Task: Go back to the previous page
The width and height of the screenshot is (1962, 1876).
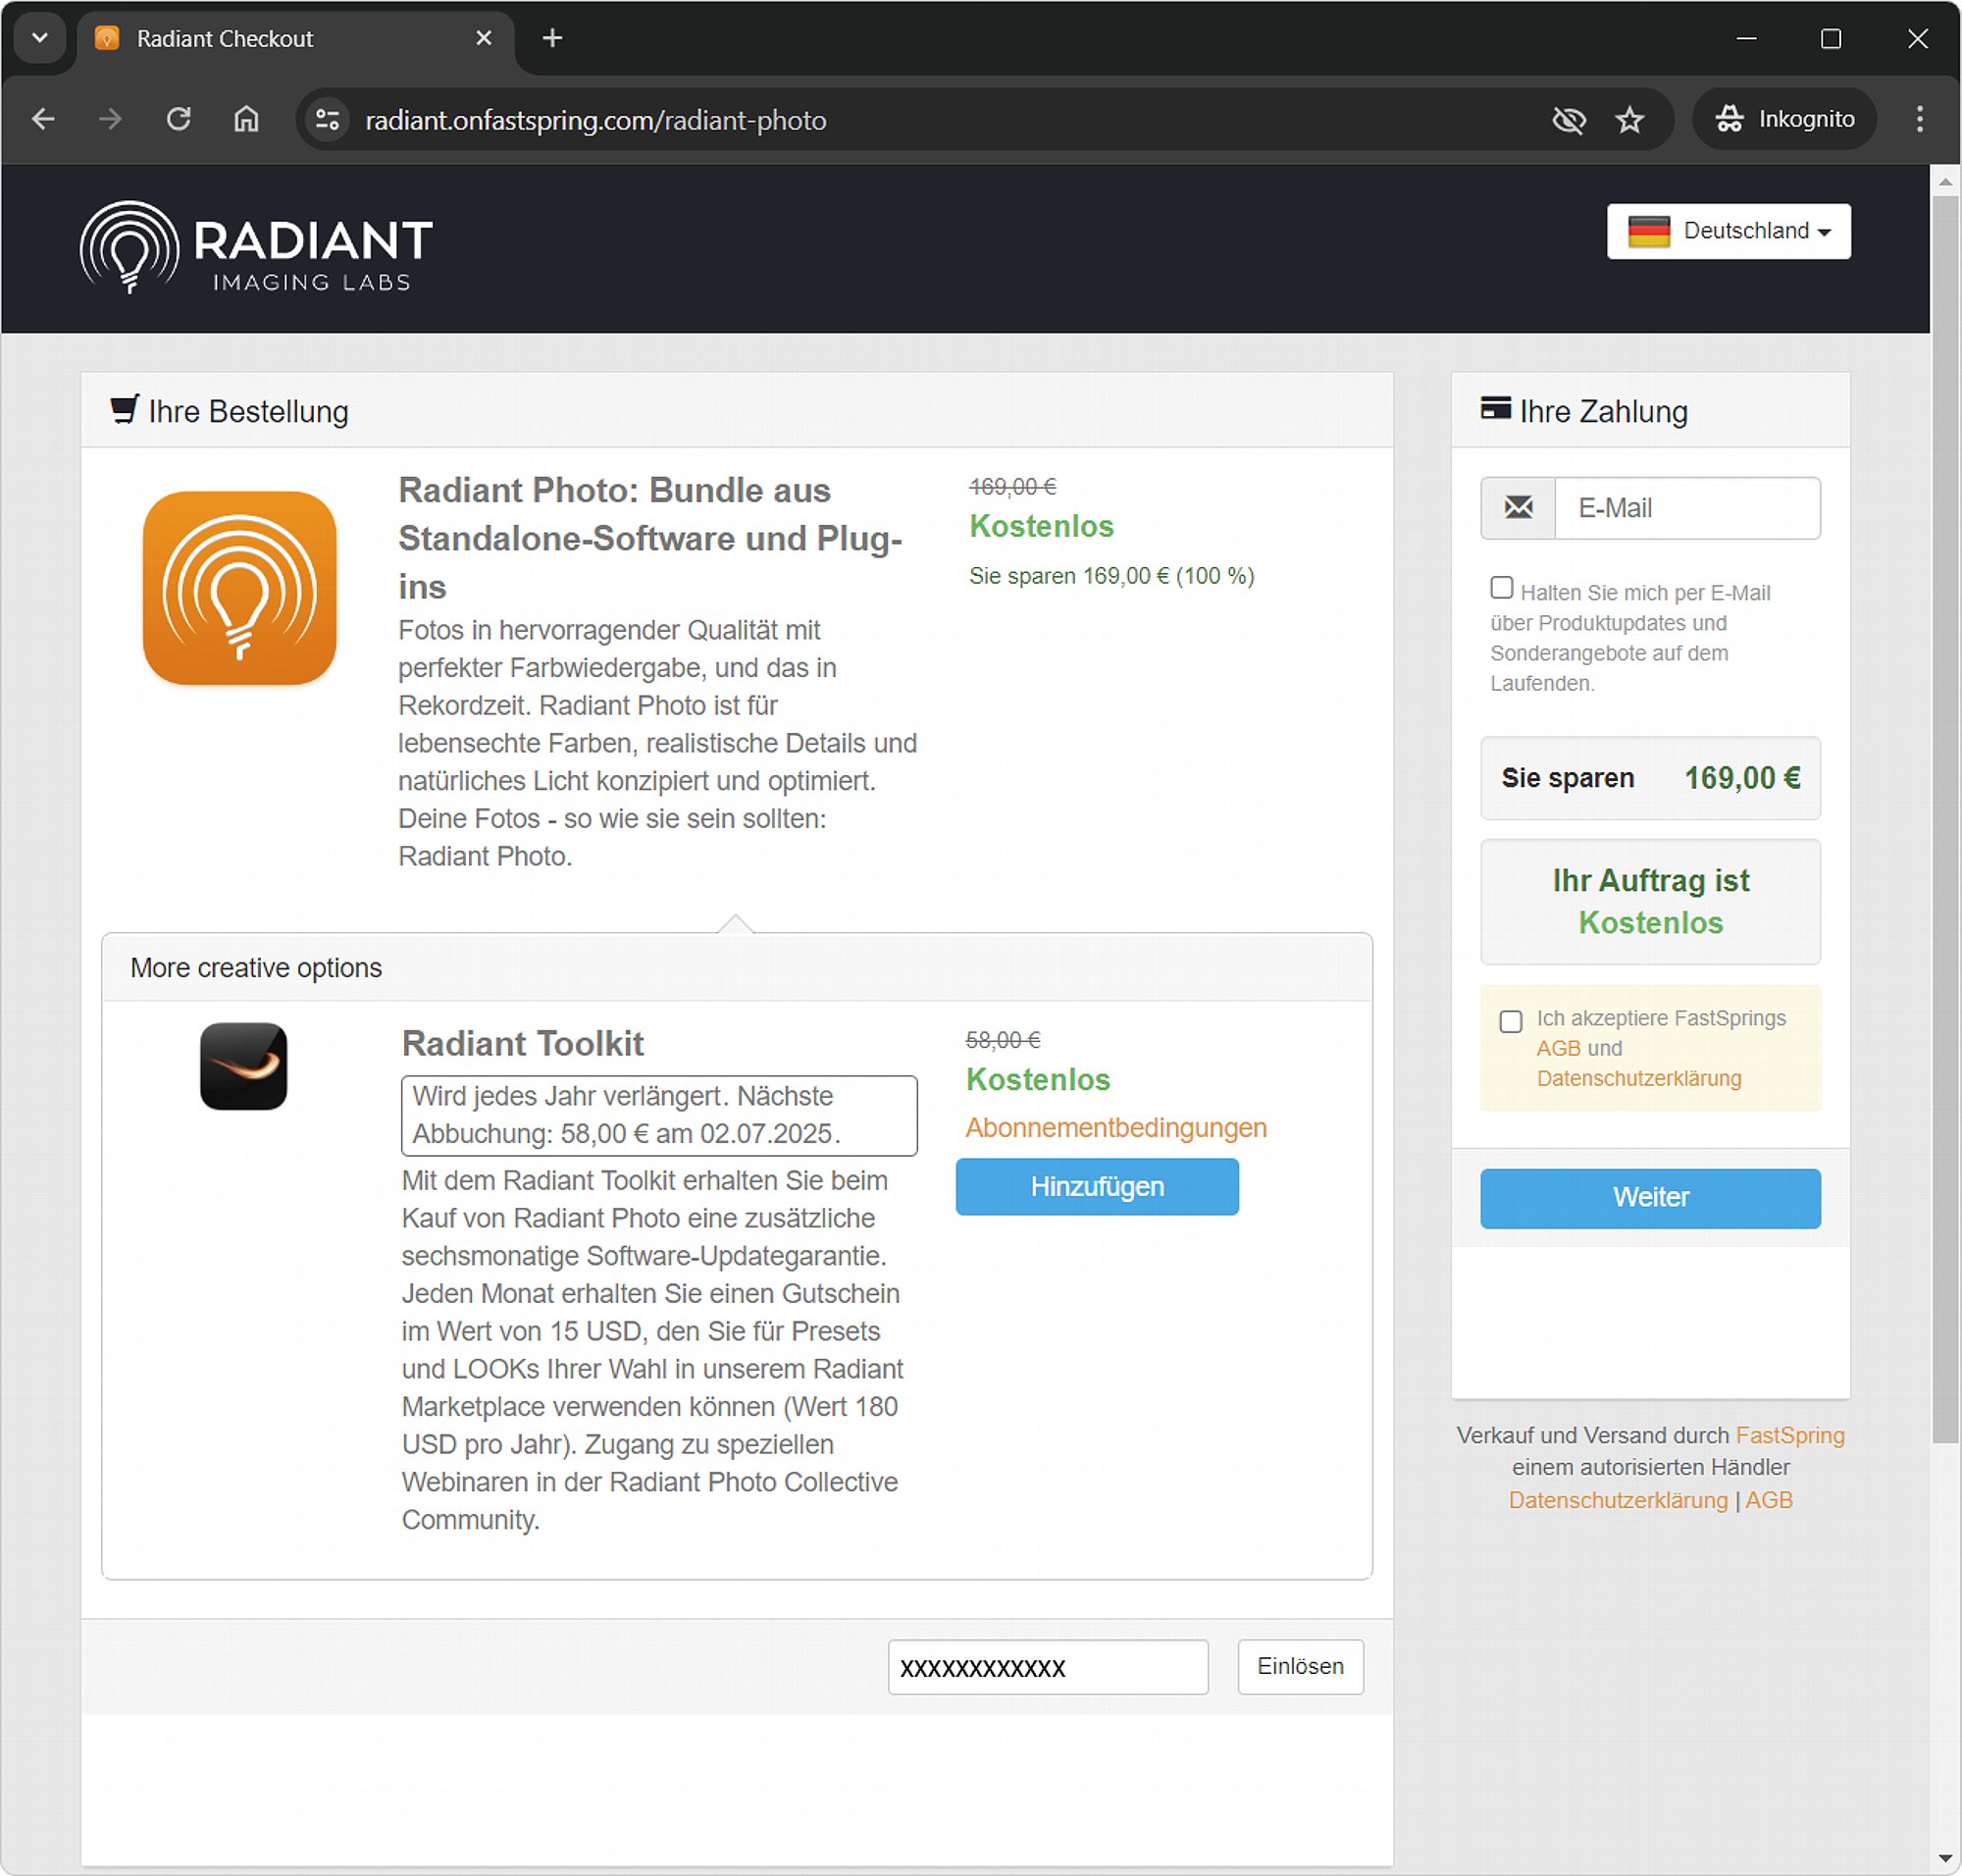Action: coord(43,120)
